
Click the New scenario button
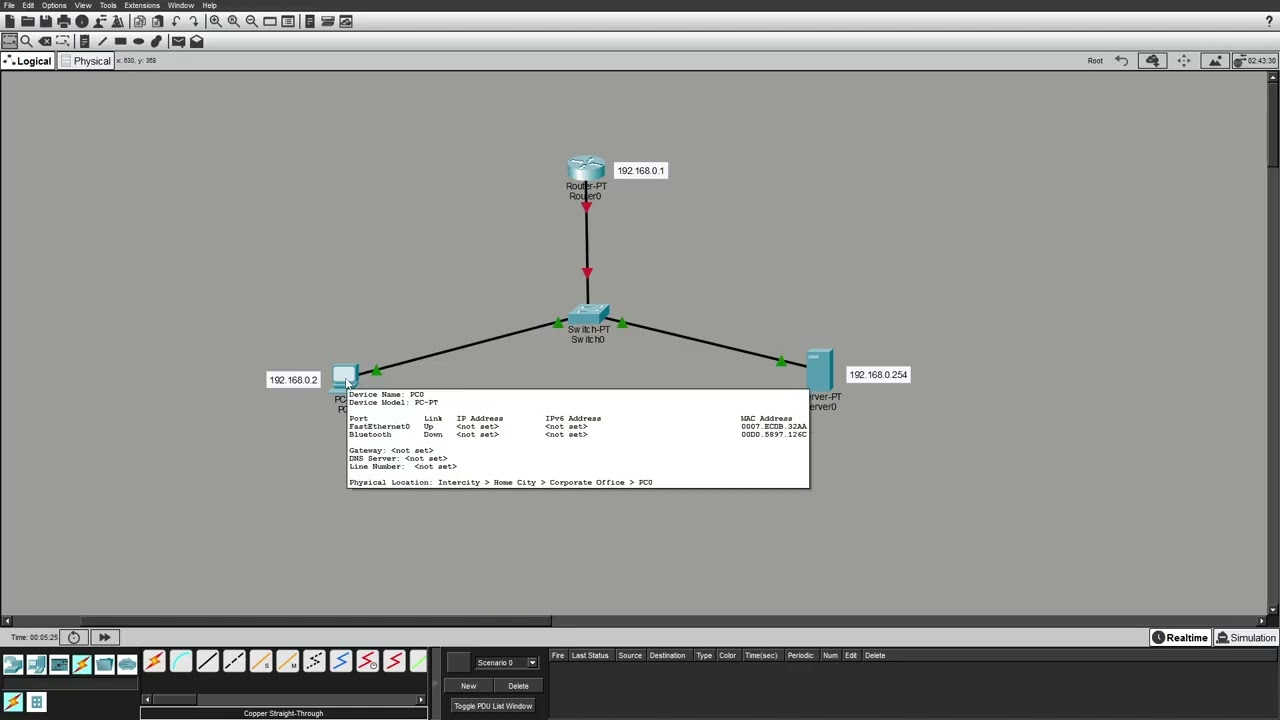tap(468, 686)
